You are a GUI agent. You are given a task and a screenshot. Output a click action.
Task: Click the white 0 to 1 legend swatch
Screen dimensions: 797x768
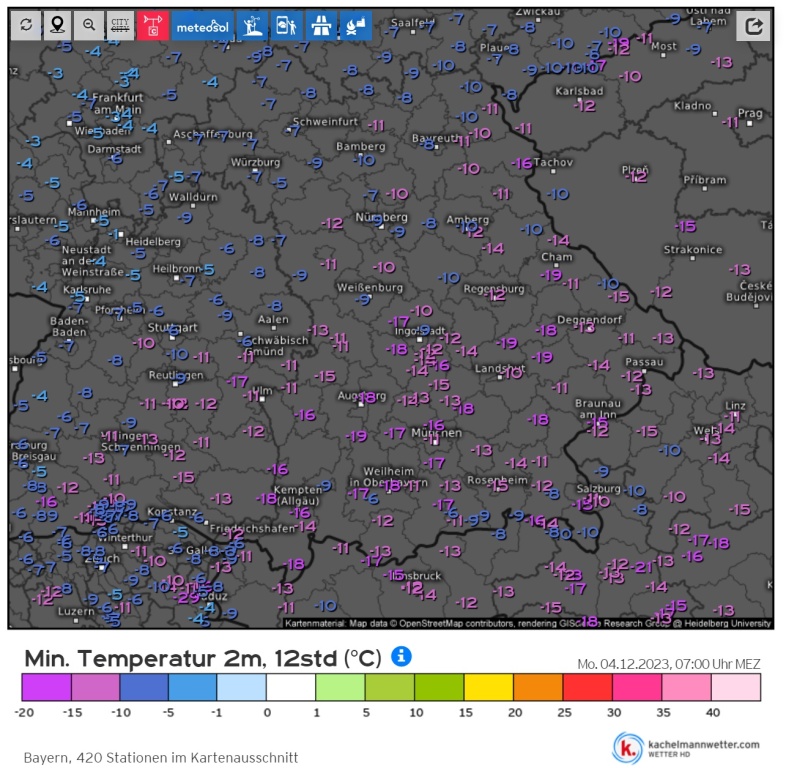click(291, 686)
